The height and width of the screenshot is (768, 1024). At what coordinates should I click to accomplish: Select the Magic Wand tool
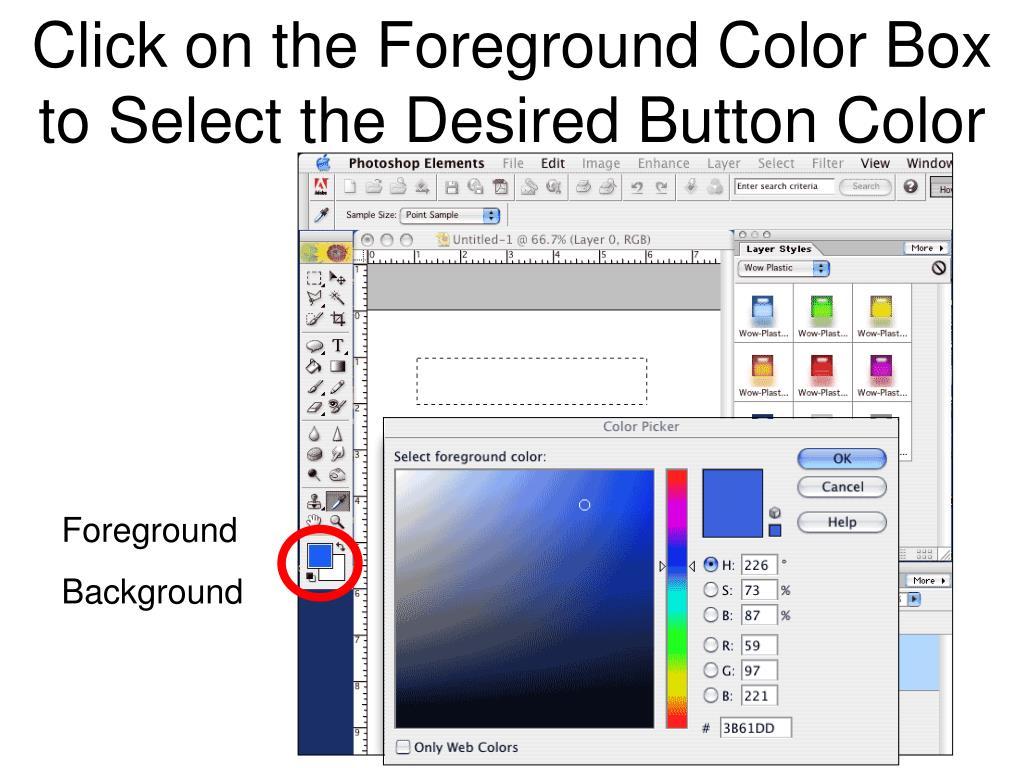click(338, 298)
